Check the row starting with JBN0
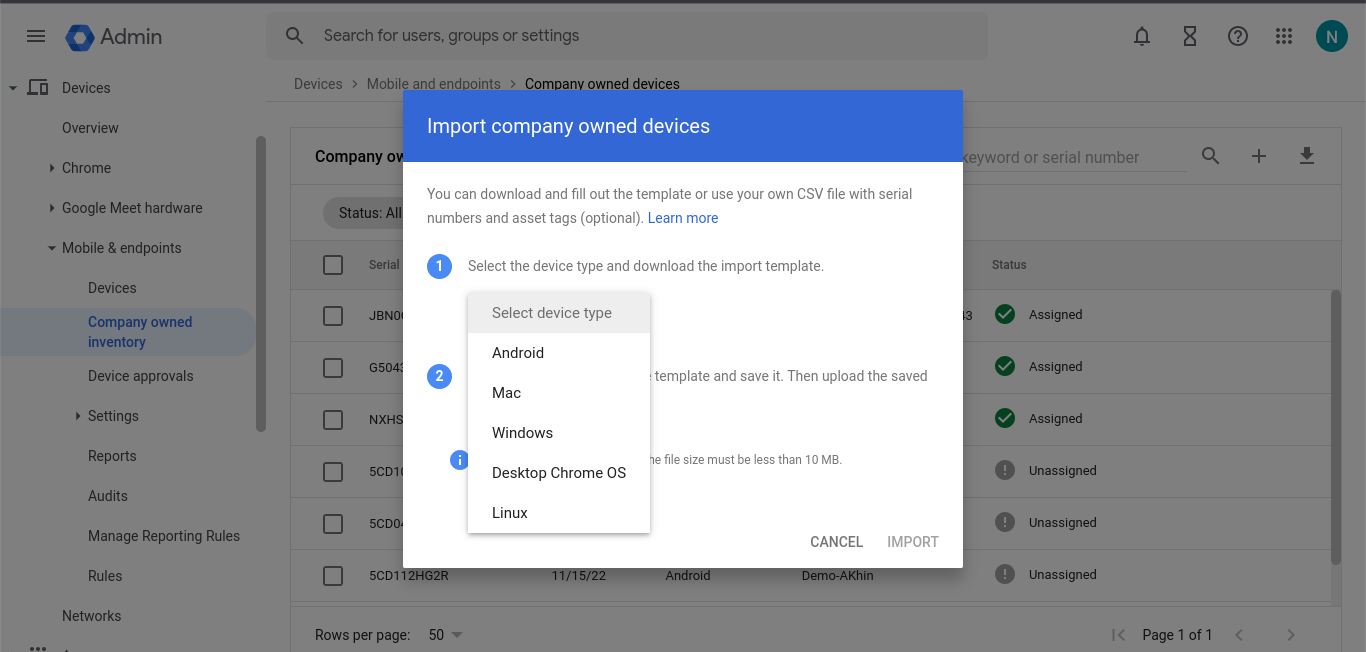Screen dimensions: 1366x652 click(x=333, y=315)
